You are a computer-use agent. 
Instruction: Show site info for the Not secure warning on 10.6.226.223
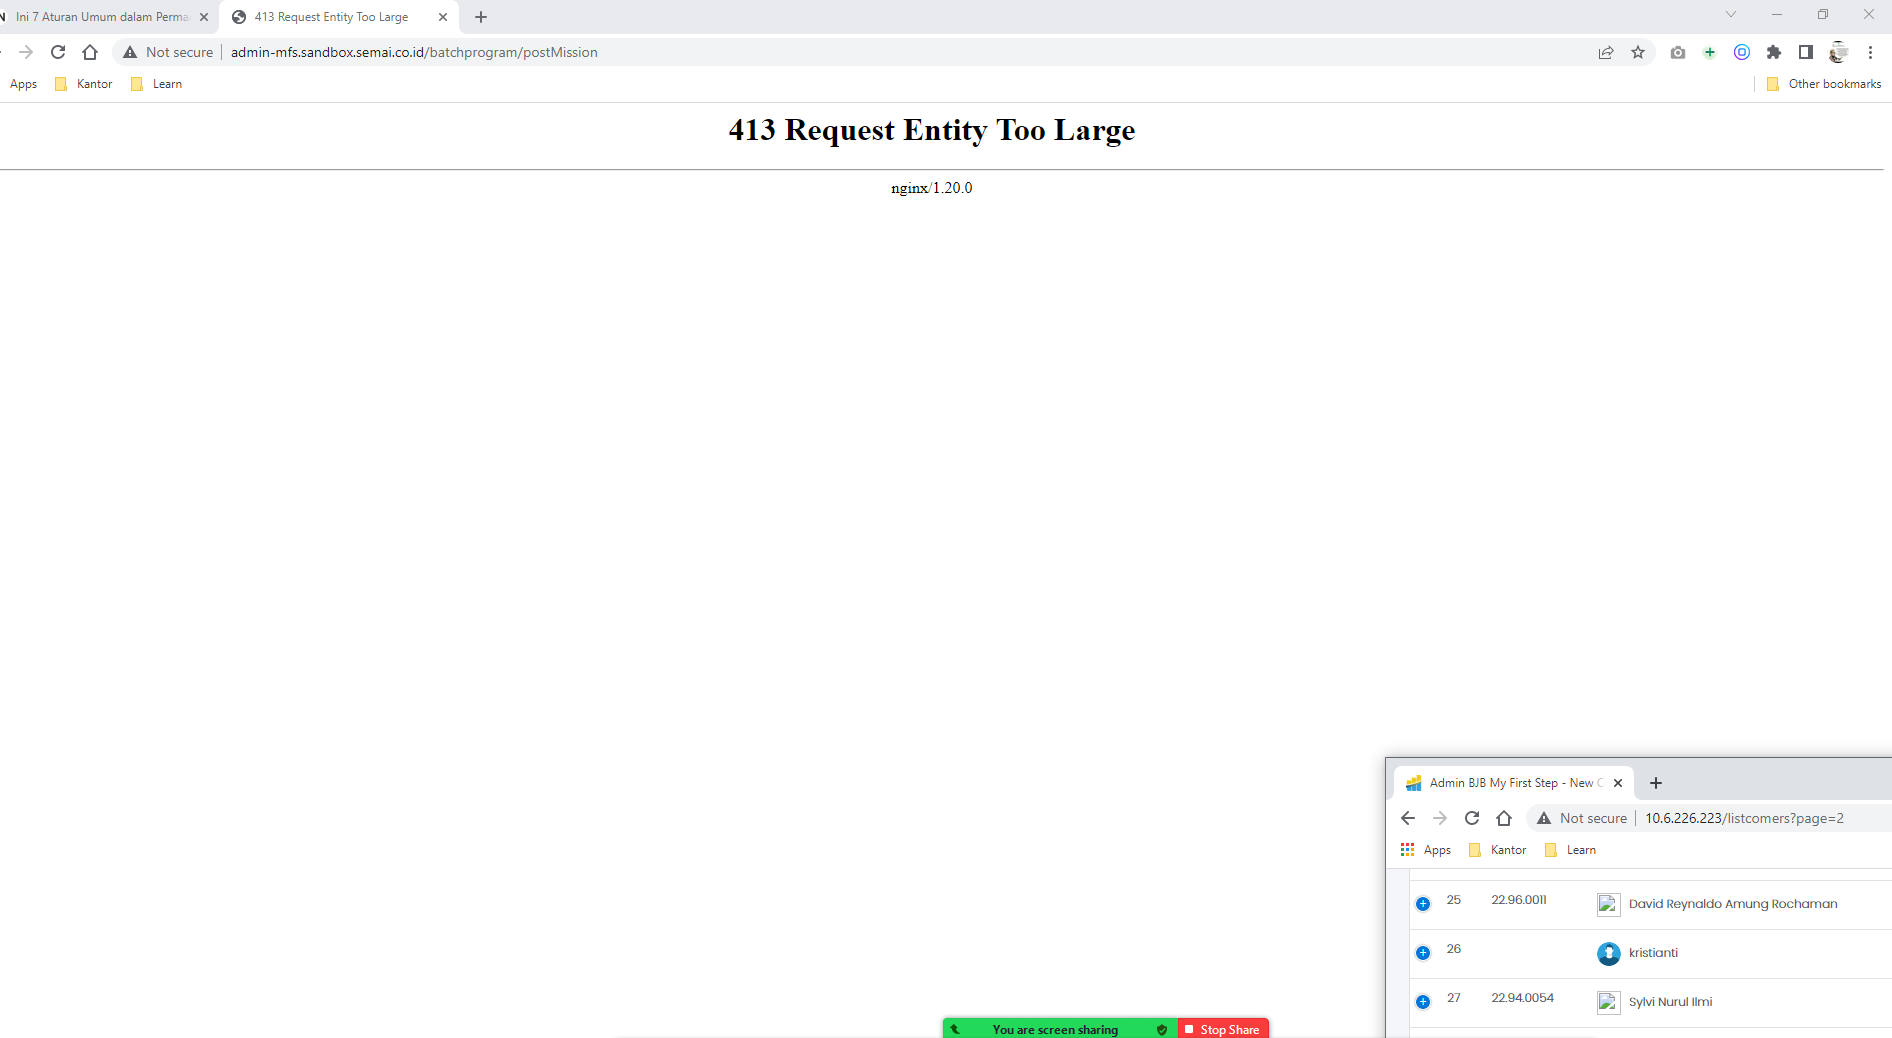(1582, 818)
